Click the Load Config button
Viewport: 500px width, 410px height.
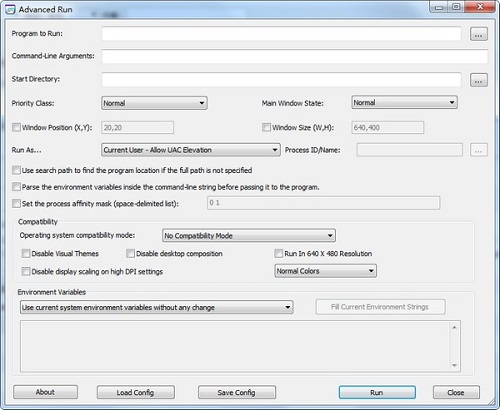tap(136, 392)
